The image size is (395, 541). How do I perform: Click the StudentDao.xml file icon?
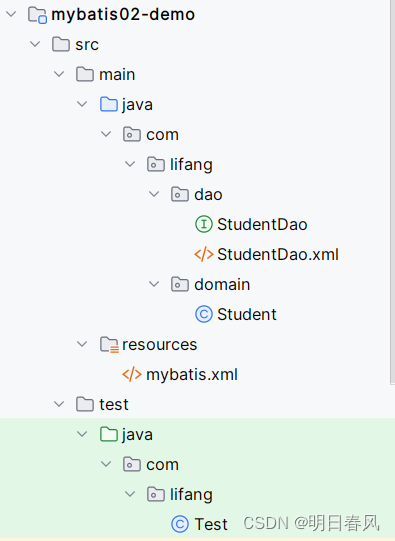[204, 254]
